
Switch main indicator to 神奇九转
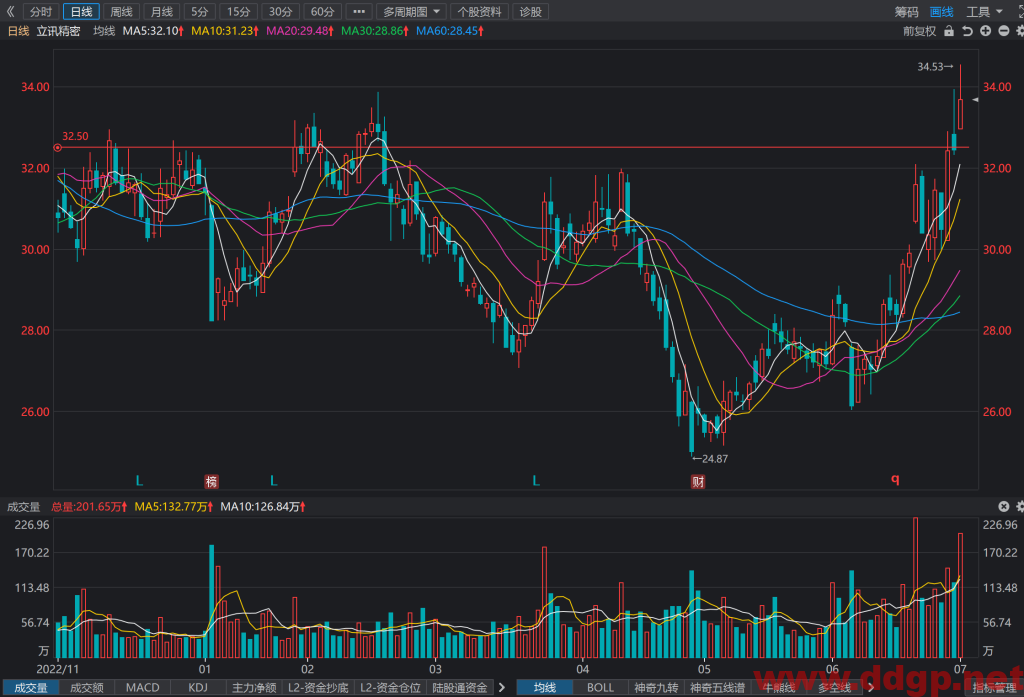[656, 687]
